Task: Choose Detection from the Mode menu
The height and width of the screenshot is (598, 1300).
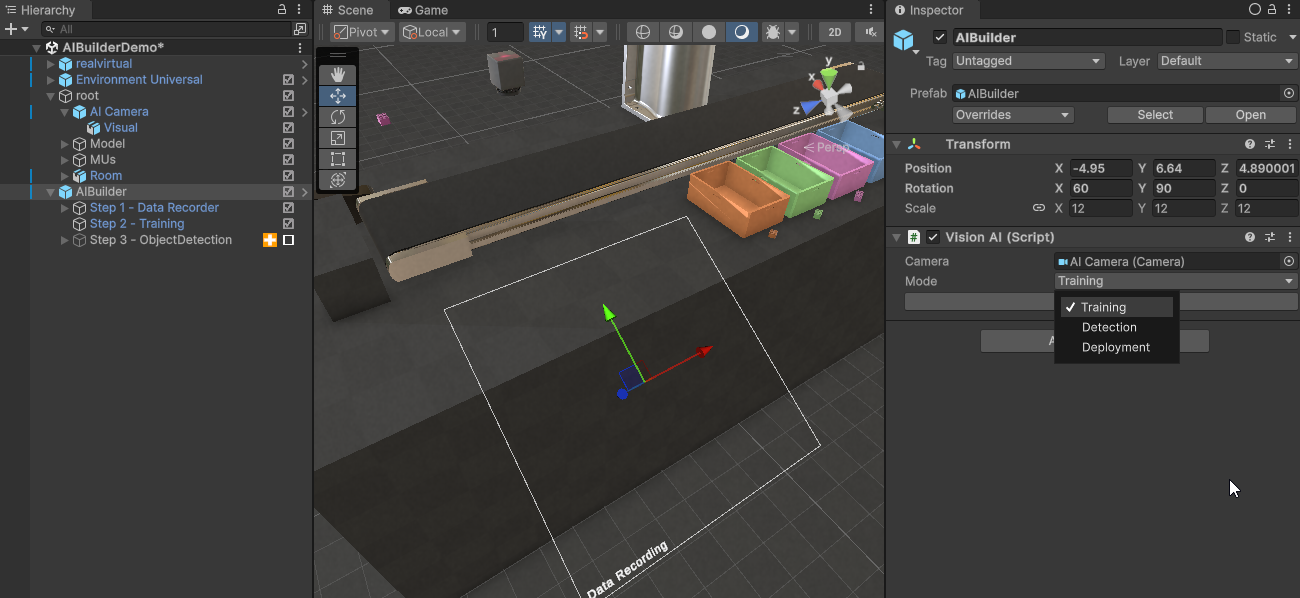Action: [1109, 327]
